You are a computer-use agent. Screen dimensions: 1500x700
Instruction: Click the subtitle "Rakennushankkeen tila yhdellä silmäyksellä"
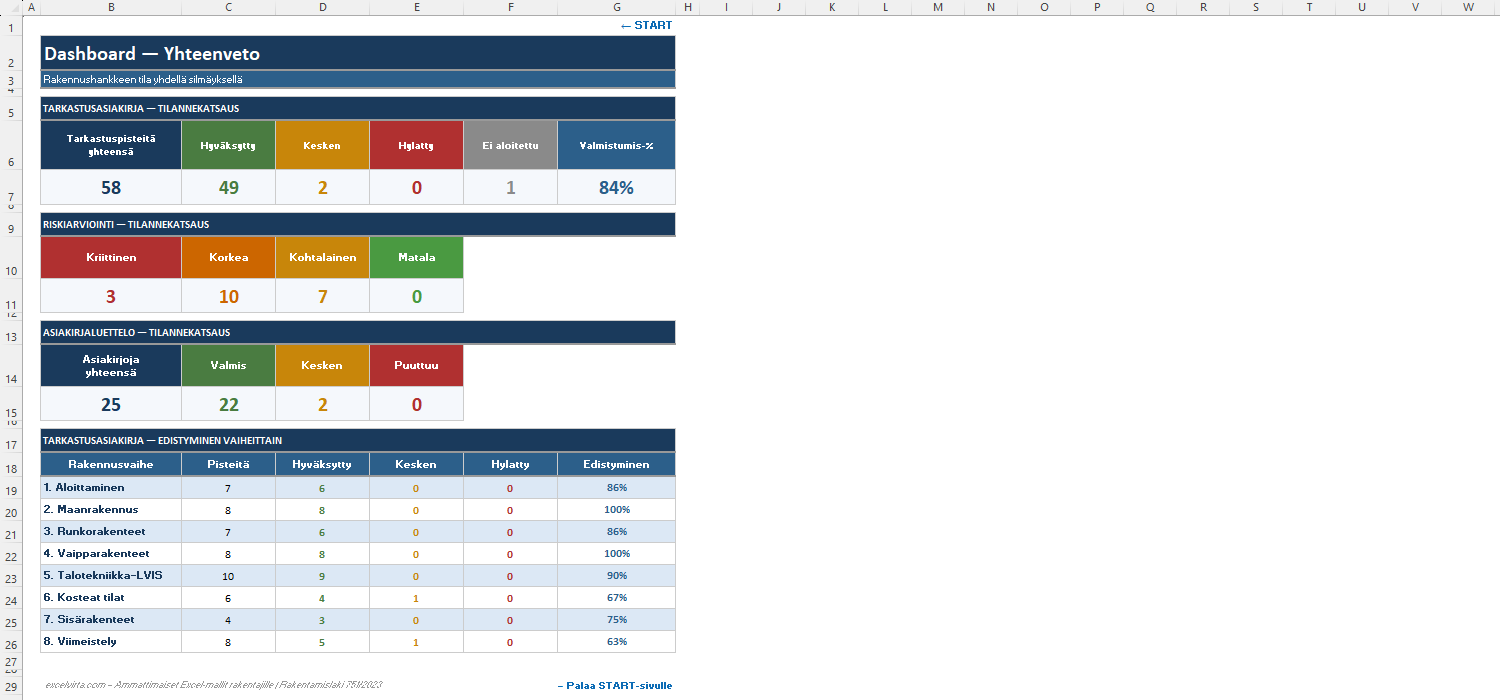tap(358, 80)
